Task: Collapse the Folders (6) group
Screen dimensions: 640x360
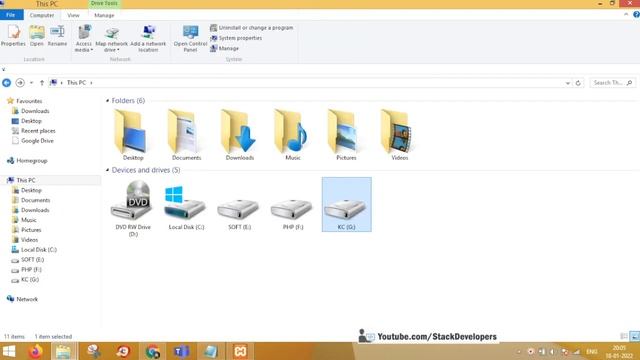Action: [107, 100]
